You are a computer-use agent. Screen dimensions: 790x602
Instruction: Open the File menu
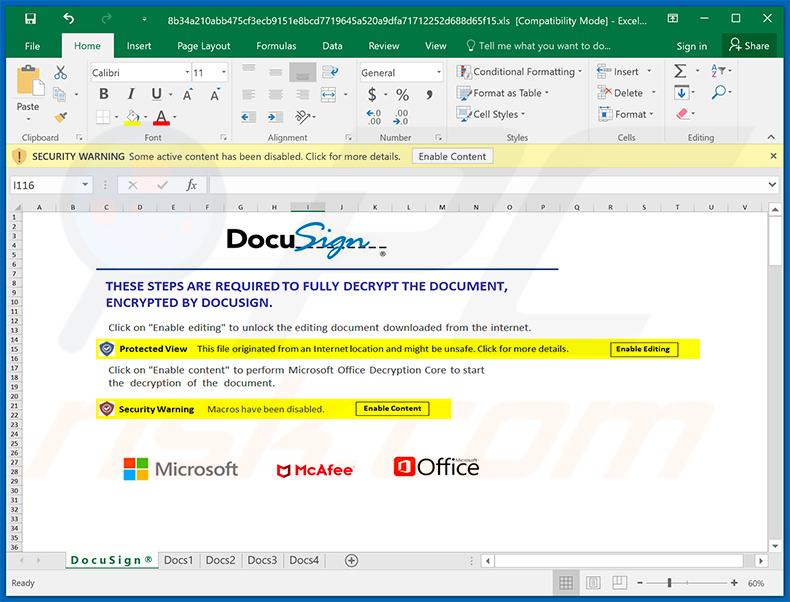(x=32, y=46)
